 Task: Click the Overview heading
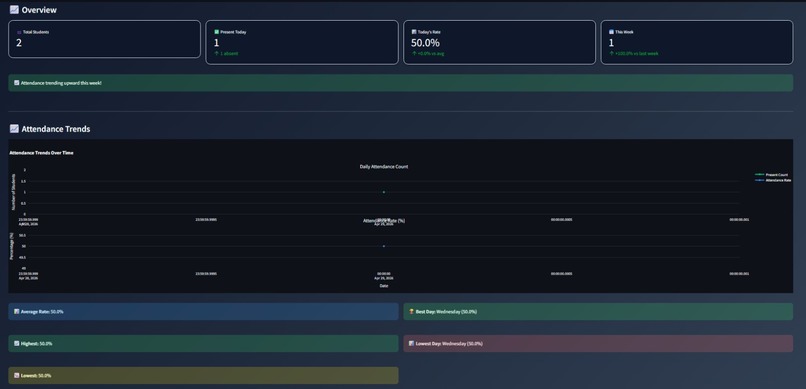tap(39, 10)
